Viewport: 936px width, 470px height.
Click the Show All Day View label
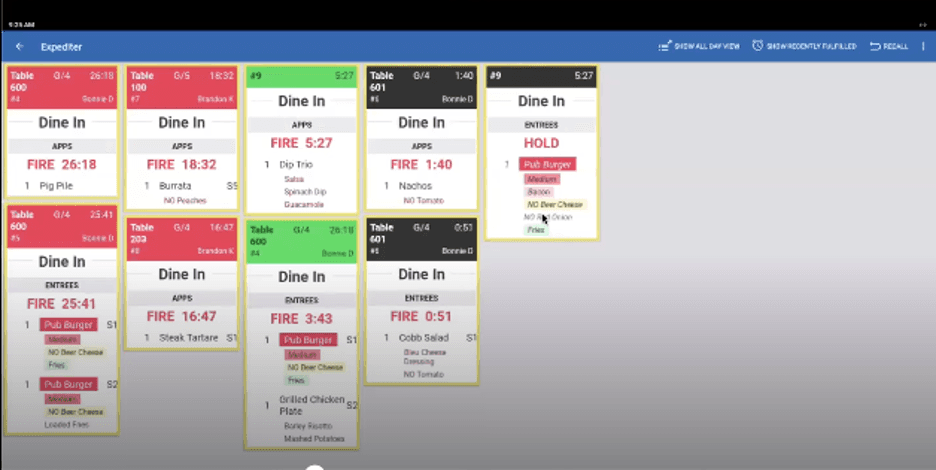(x=706, y=46)
